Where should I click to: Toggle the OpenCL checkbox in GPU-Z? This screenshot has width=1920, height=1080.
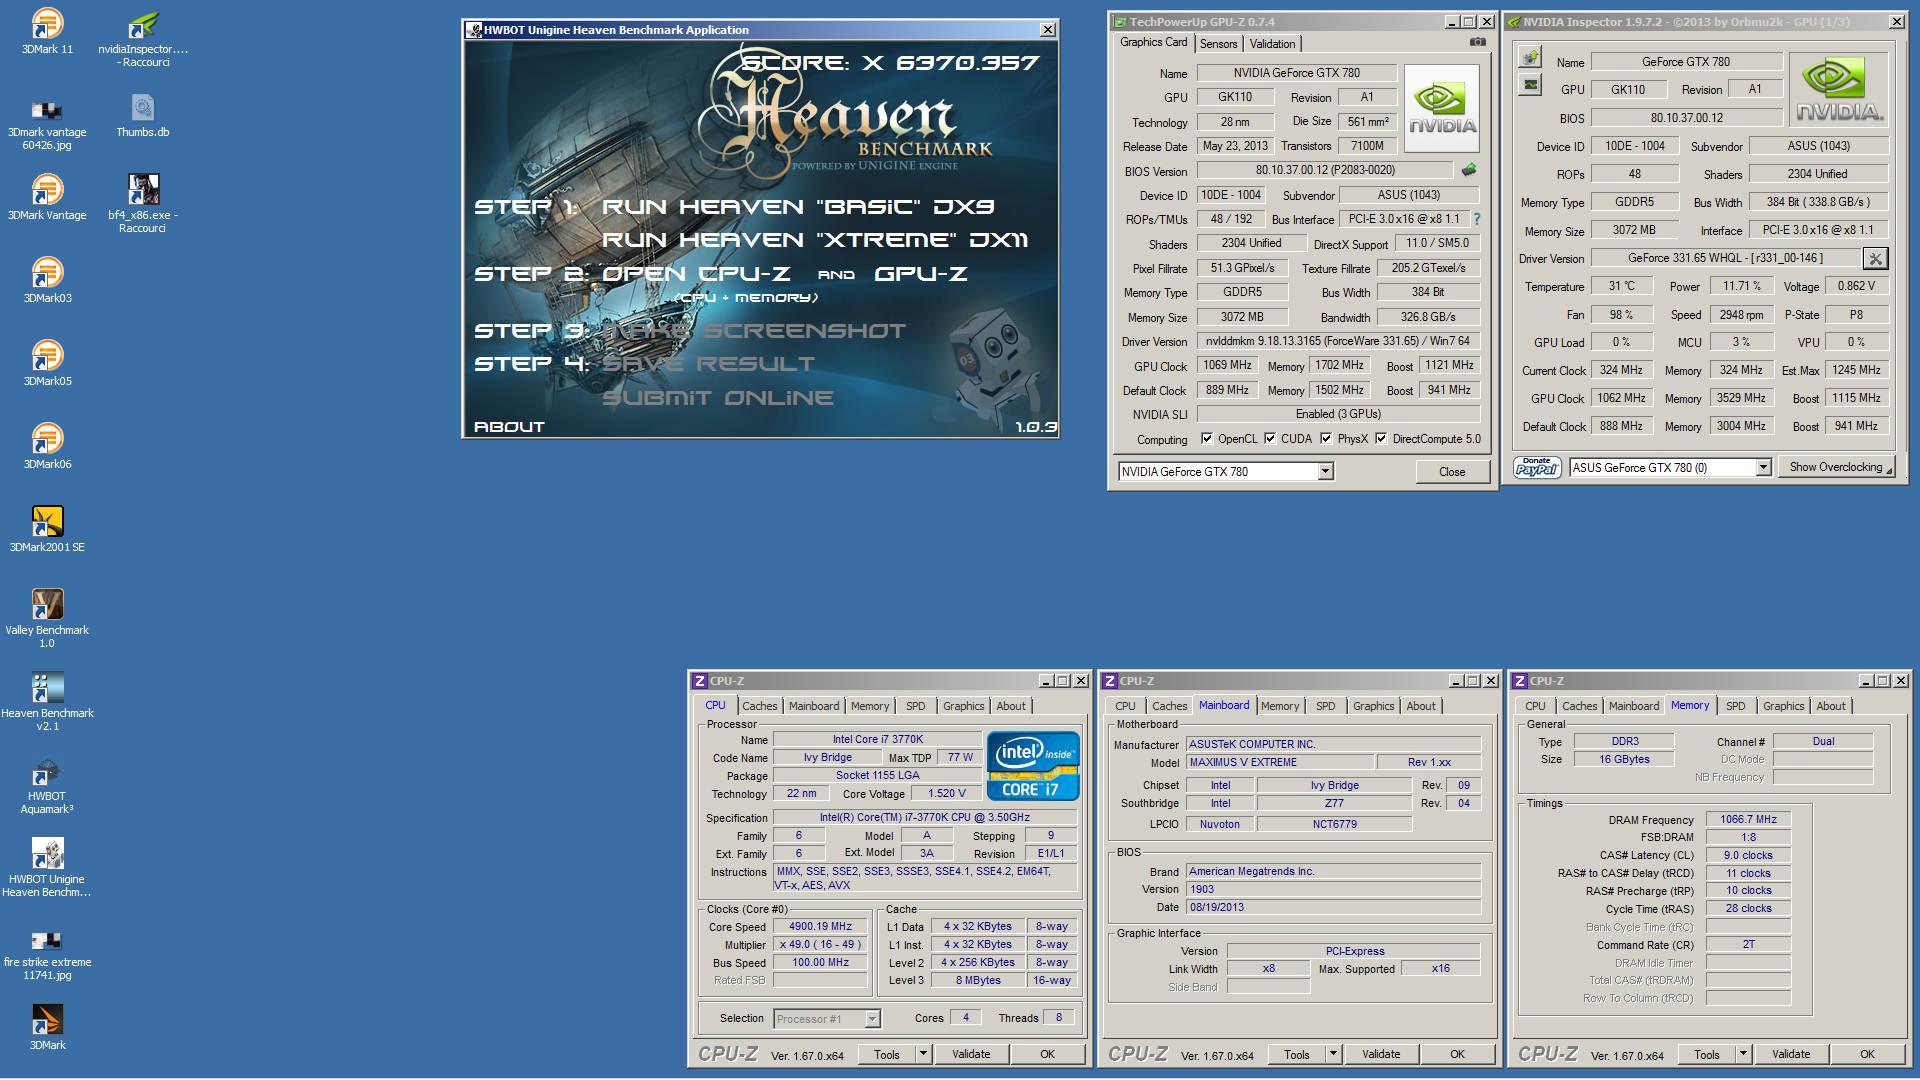pos(1207,438)
